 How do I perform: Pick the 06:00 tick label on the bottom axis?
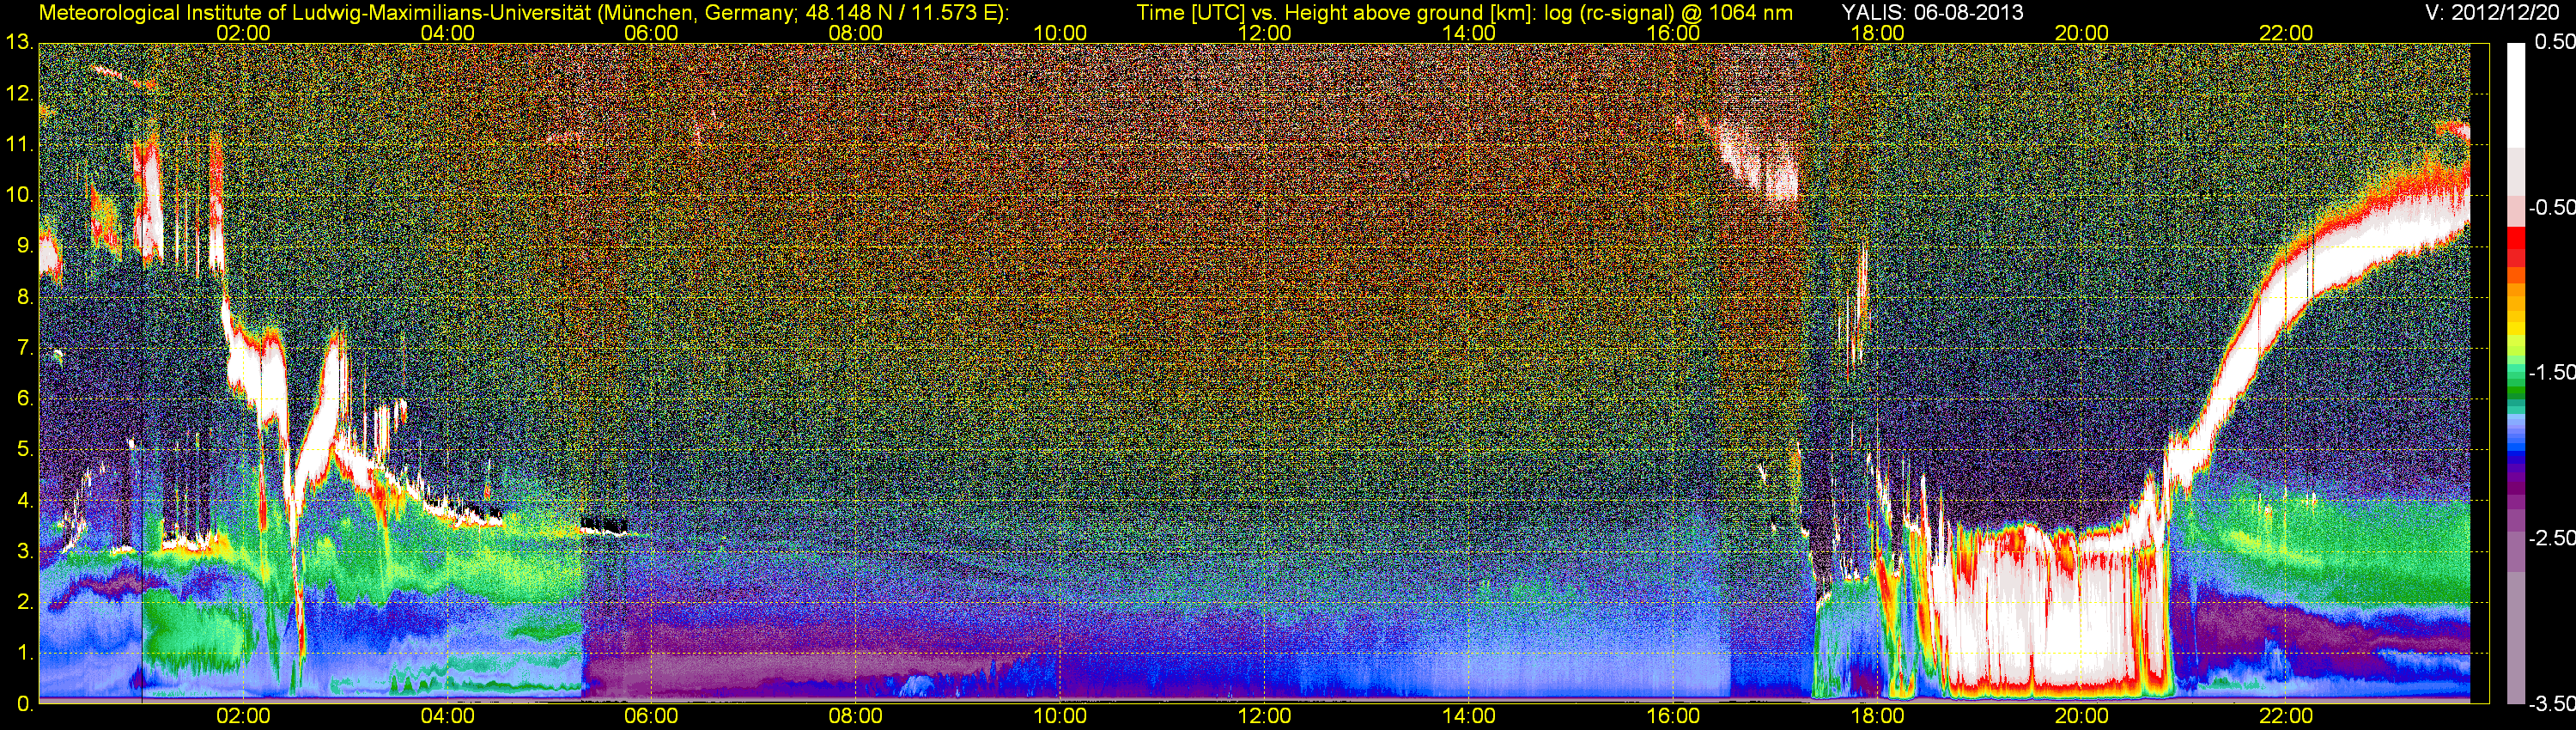click(x=651, y=716)
